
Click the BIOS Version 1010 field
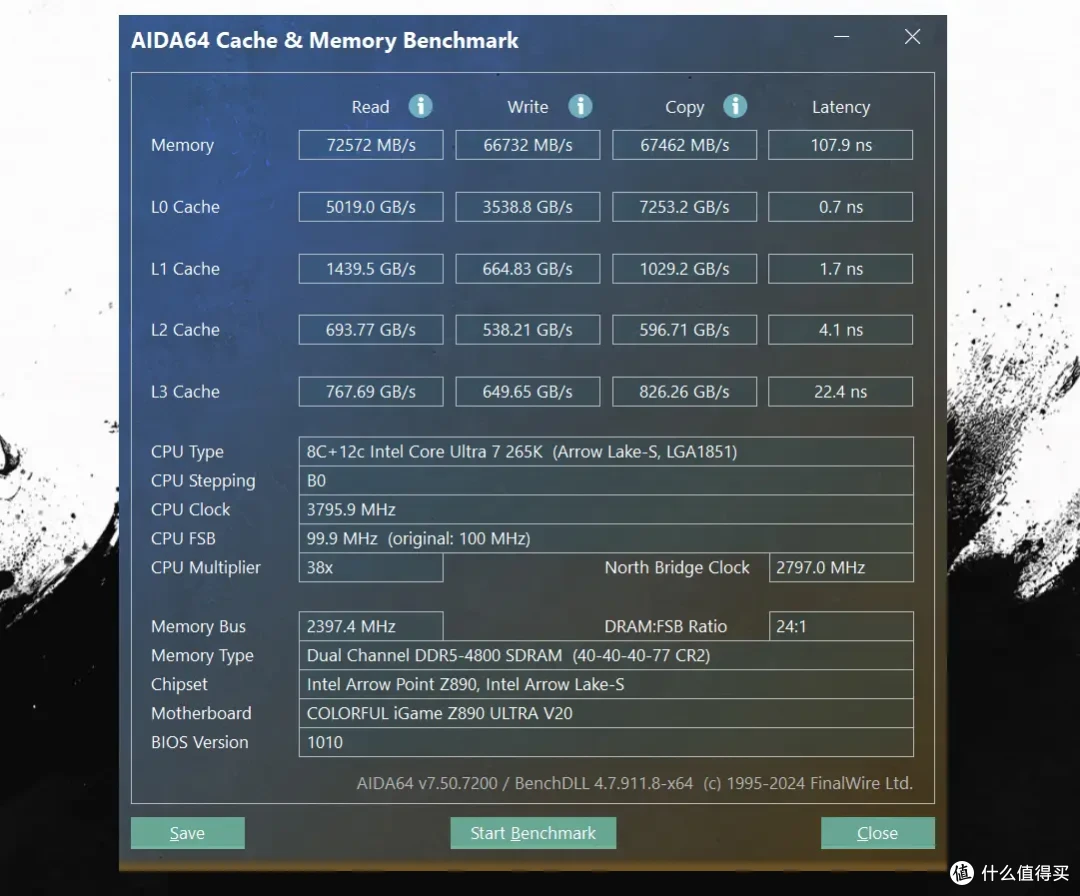point(606,742)
